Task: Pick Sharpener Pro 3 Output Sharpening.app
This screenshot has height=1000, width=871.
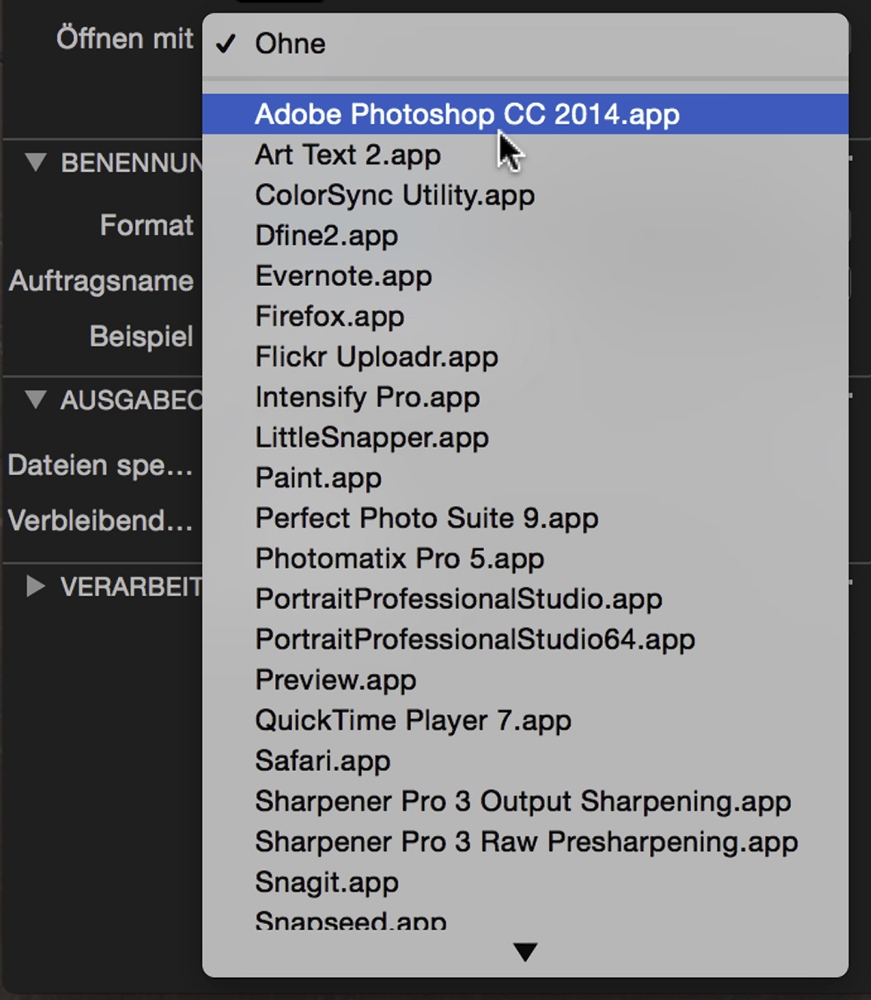Action: [525, 802]
